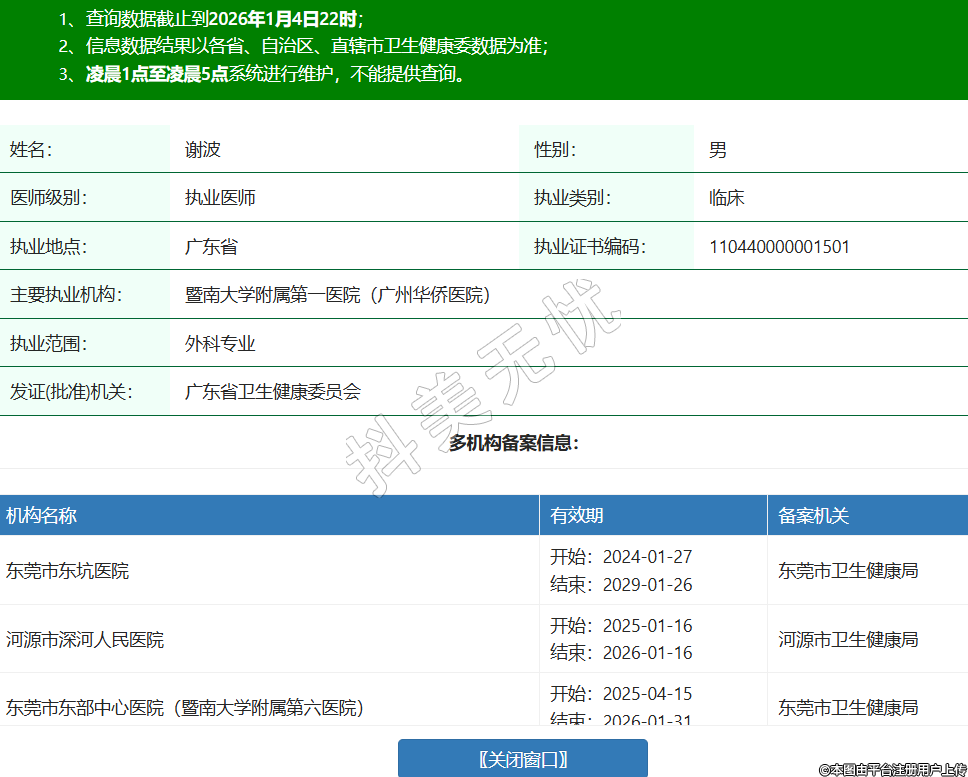Viewport: 968px width, 777px height.
Task: Click the 备案机关 column header
Action: pos(813,516)
